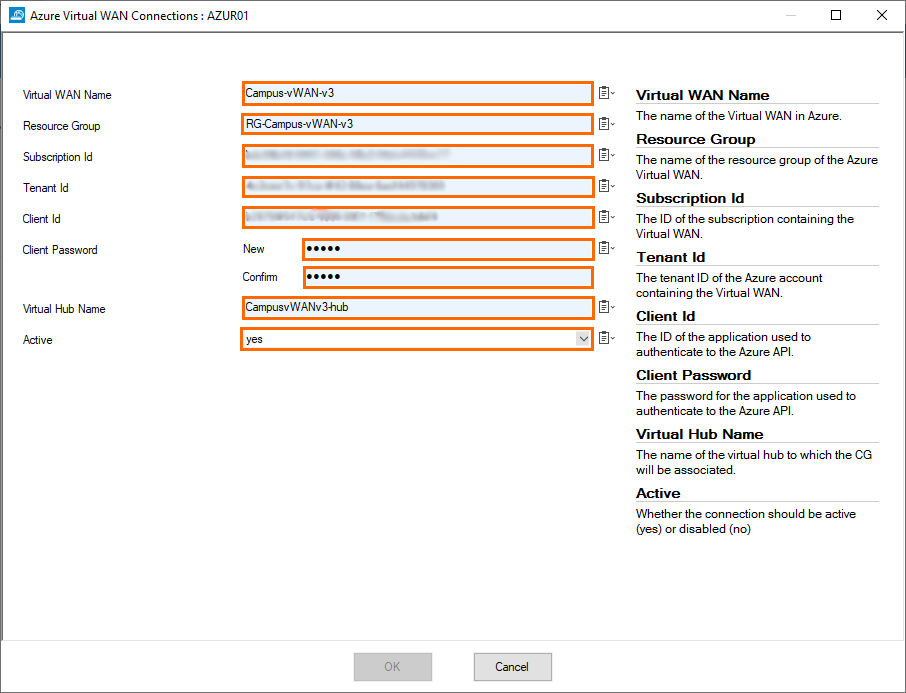Click the 'Active' help heading
Viewport: 906px width, 693px height.
pyautogui.click(x=658, y=493)
